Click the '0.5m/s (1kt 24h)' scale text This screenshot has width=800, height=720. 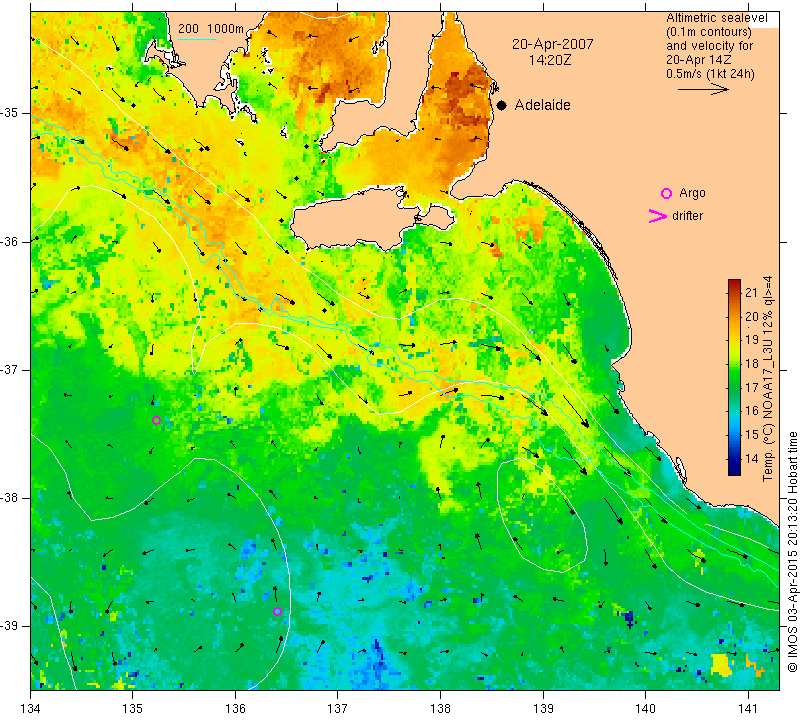[710, 74]
